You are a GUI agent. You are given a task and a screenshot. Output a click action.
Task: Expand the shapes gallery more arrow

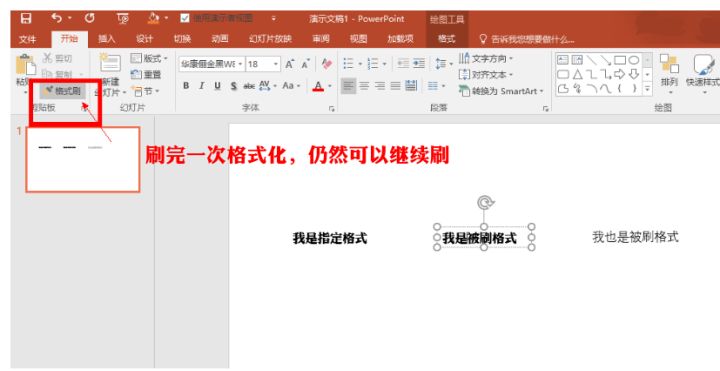point(647,89)
